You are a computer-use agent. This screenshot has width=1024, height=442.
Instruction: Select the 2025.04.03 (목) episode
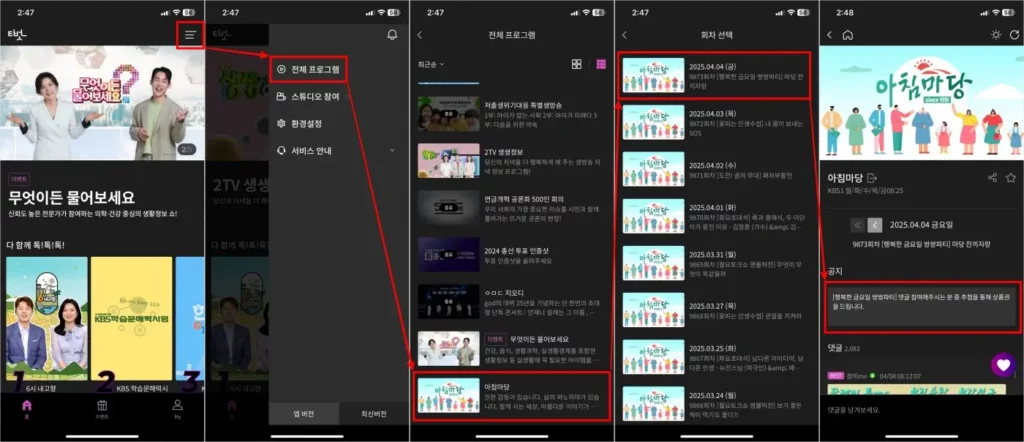pos(714,122)
